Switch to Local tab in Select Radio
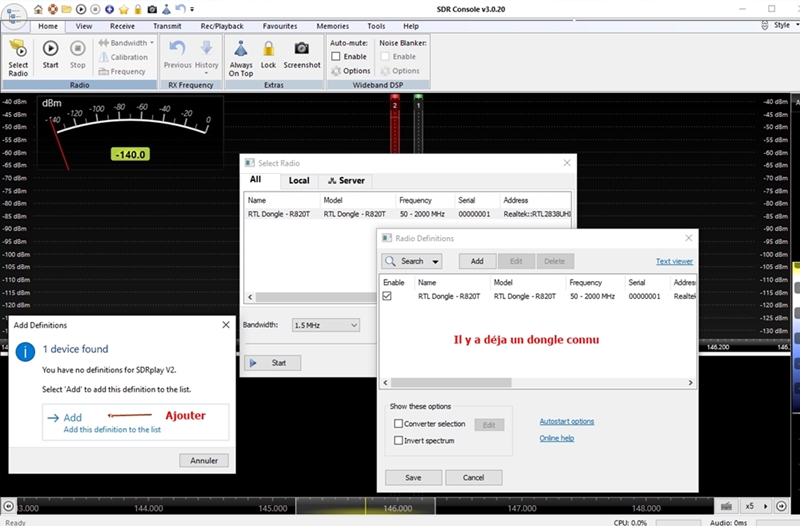The image size is (800, 526). tap(299, 181)
